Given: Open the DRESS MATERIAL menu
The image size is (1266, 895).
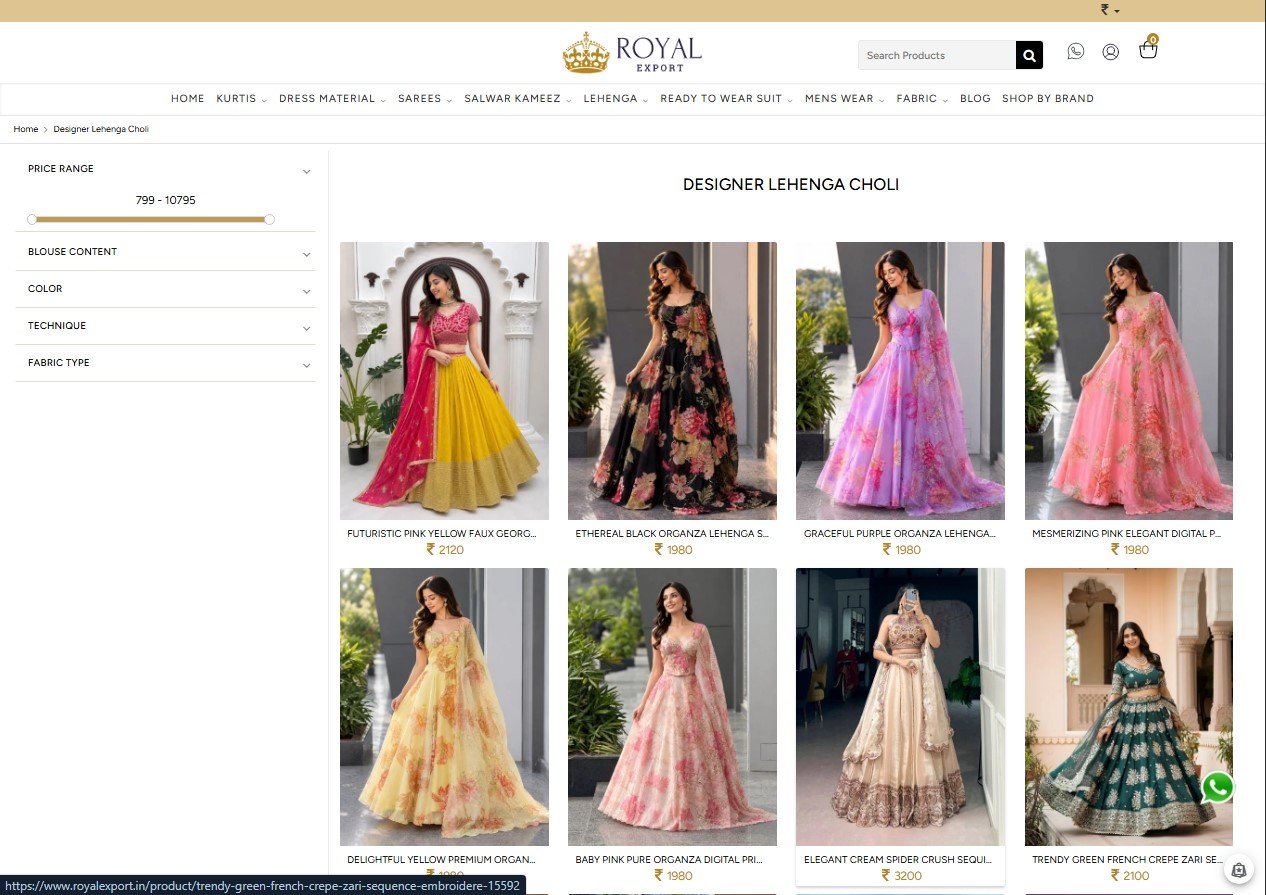Looking at the screenshot, I should (x=332, y=99).
